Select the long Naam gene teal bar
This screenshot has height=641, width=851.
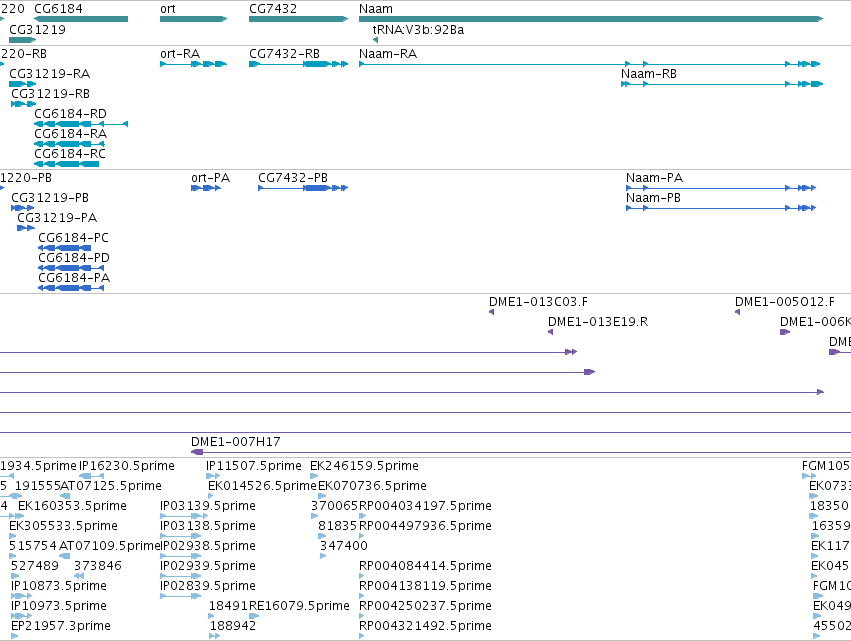pos(591,19)
